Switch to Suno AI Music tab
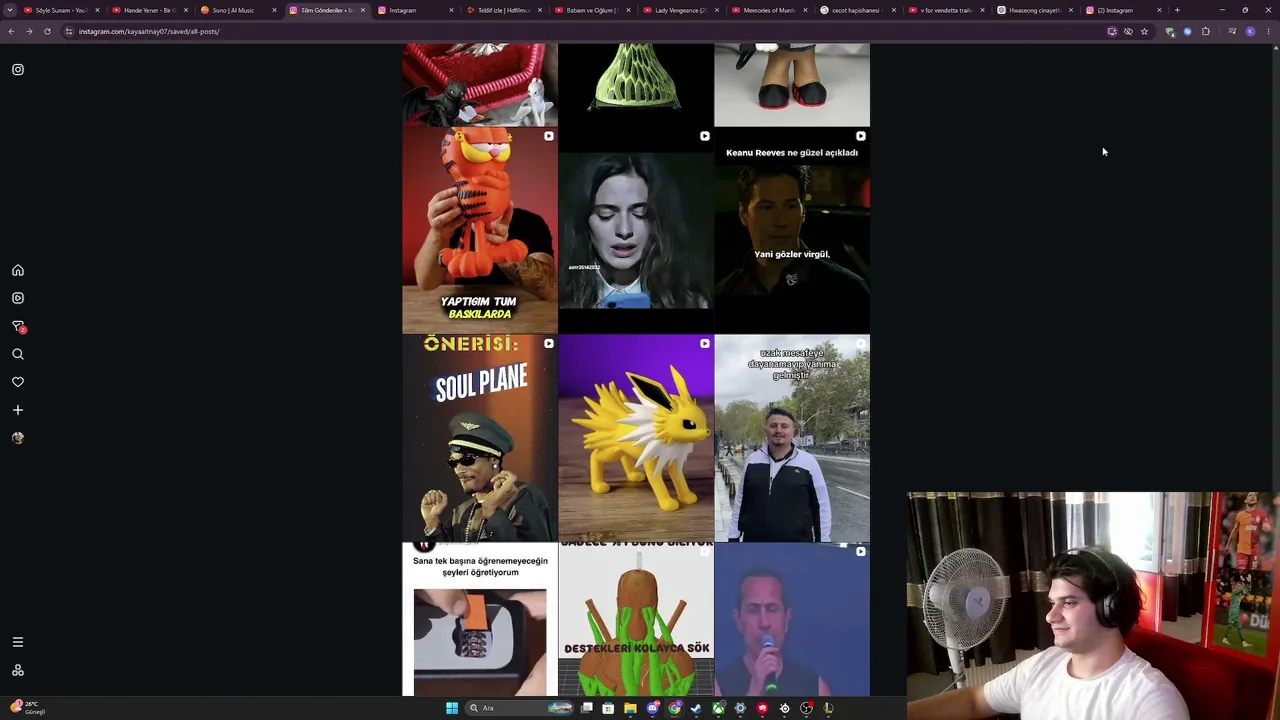 [x=239, y=10]
